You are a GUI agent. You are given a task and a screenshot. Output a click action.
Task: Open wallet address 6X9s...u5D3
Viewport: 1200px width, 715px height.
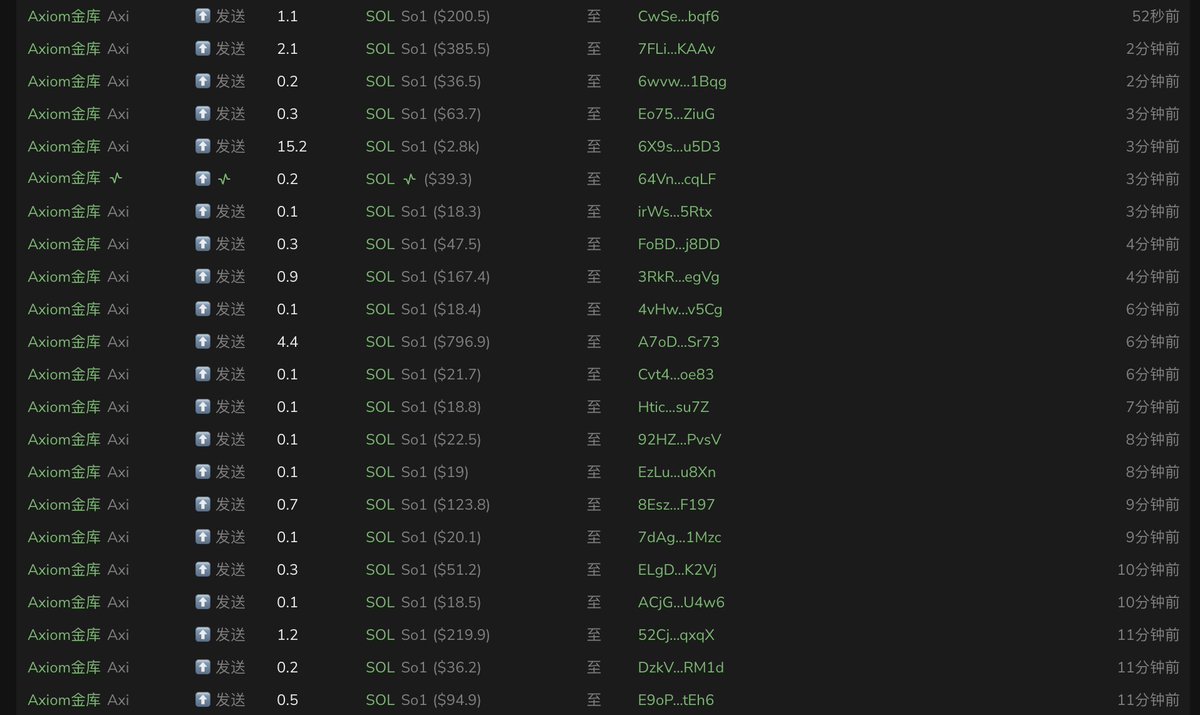pyautogui.click(x=679, y=146)
